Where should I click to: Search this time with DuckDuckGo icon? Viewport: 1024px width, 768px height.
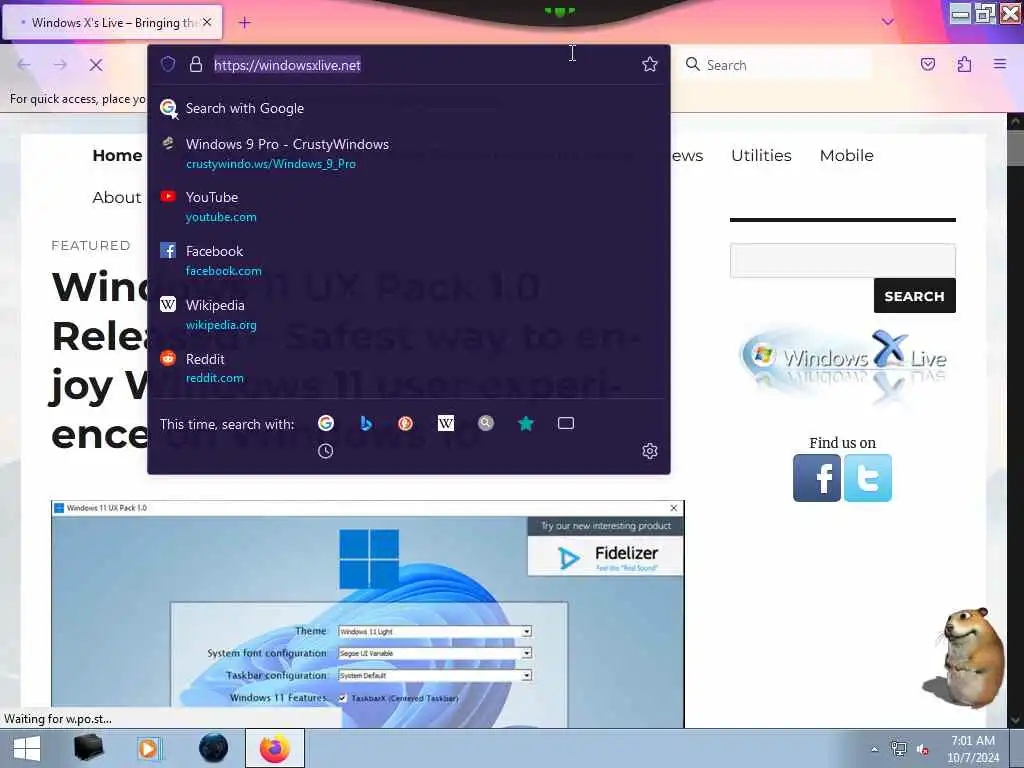[406, 423]
